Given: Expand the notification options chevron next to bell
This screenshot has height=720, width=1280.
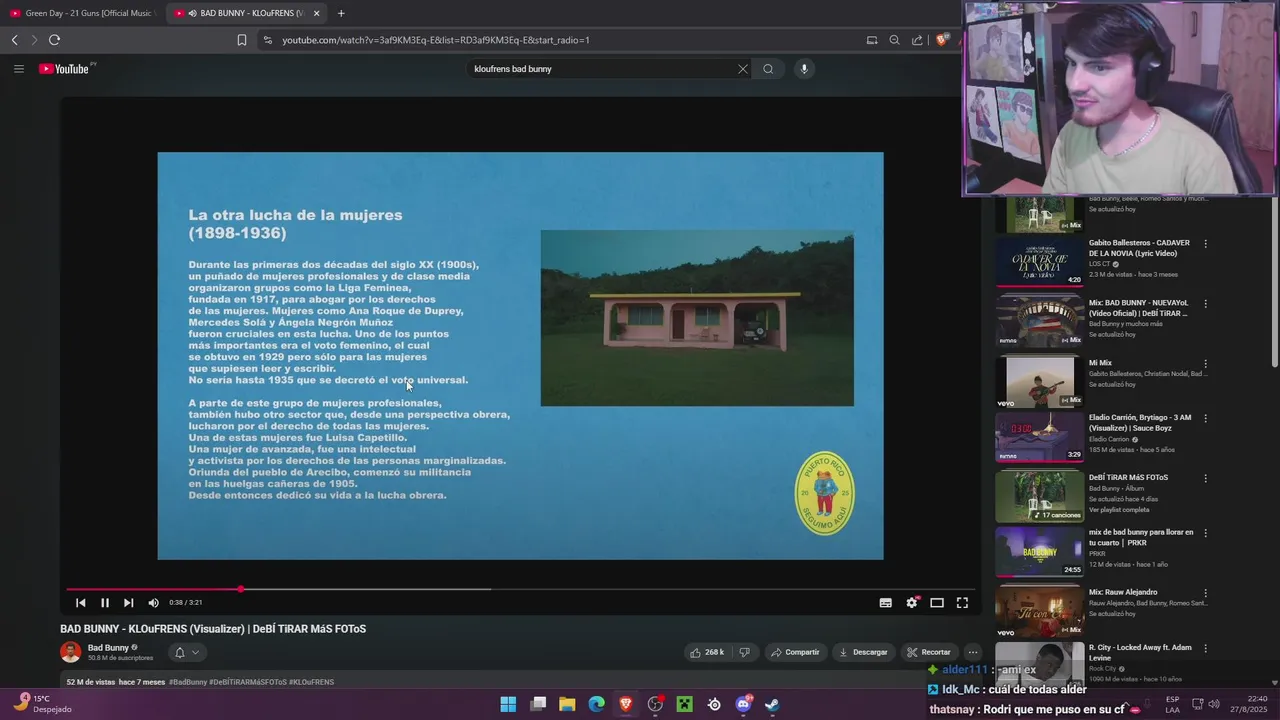Looking at the screenshot, I should (x=195, y=652).
